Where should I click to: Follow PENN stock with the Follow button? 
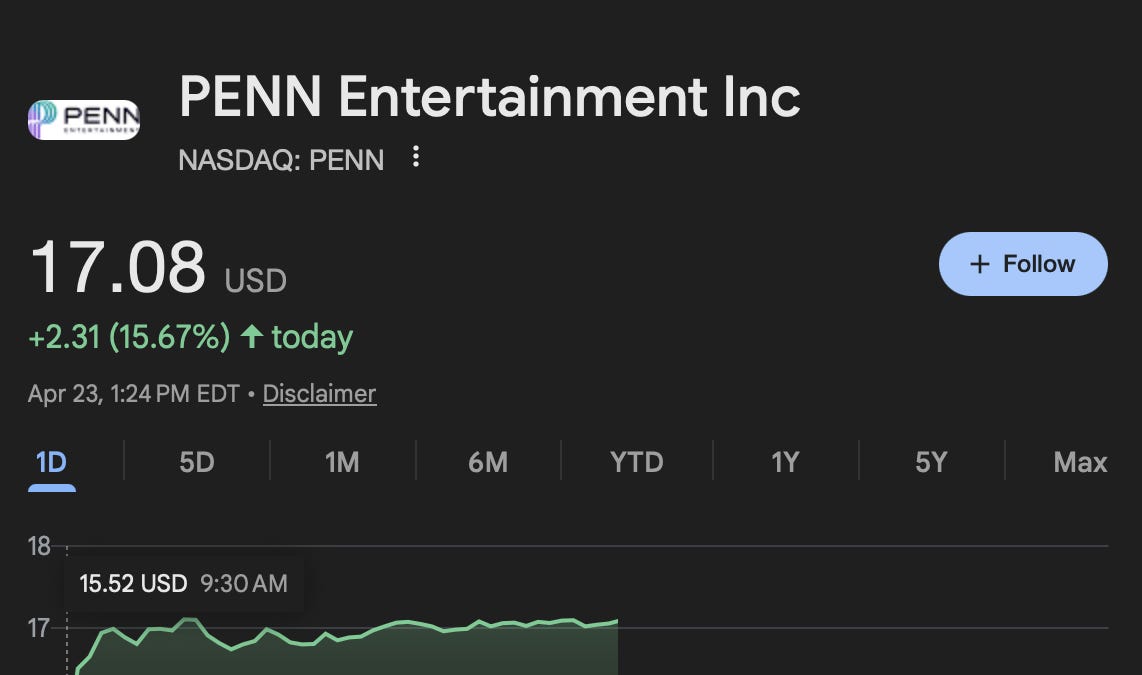pos(1022,263)
